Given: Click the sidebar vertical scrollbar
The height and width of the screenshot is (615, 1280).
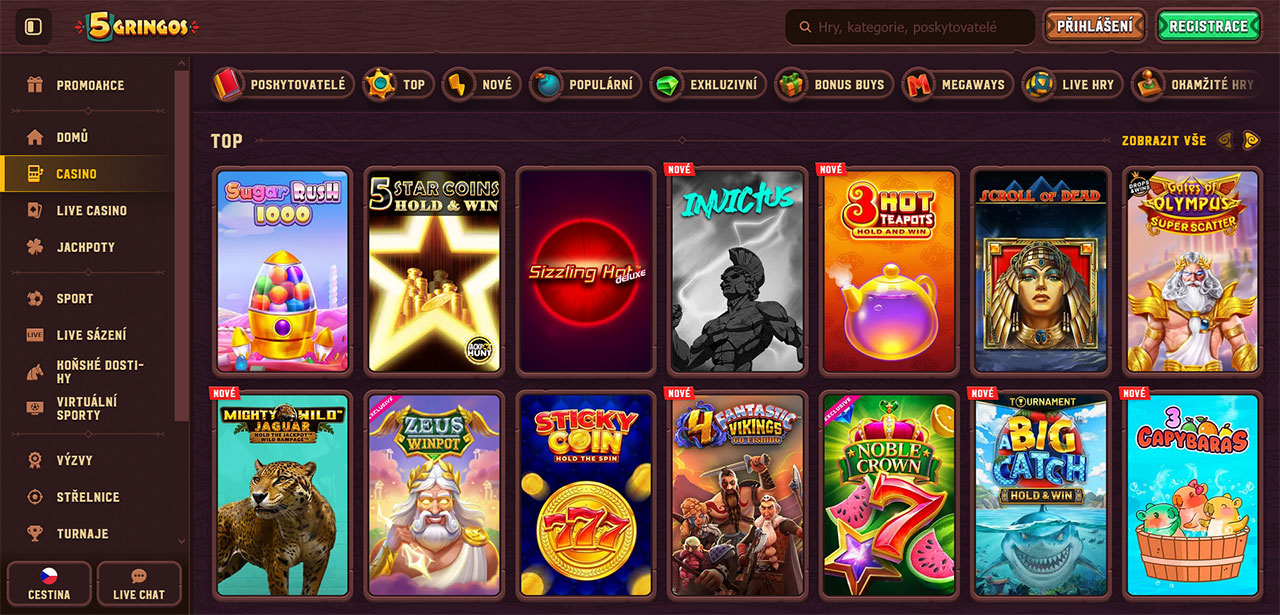Looking at the screenshot, I should pos(181,245).
